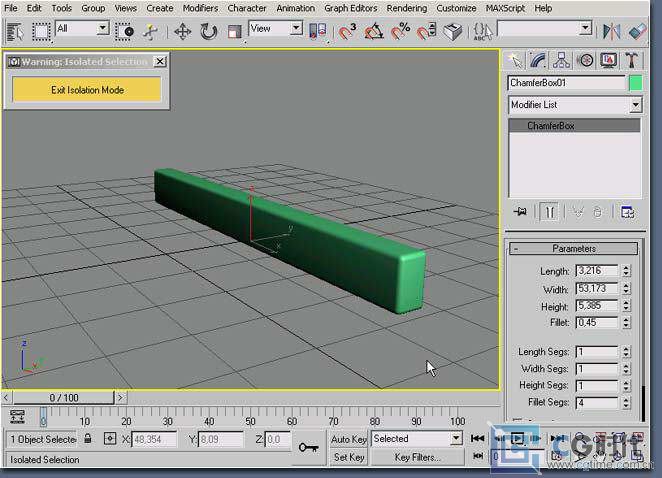The height and width of the screenshot is (478, 662).
Task: Open the Modifiers menu
Action: pos(200,8)
